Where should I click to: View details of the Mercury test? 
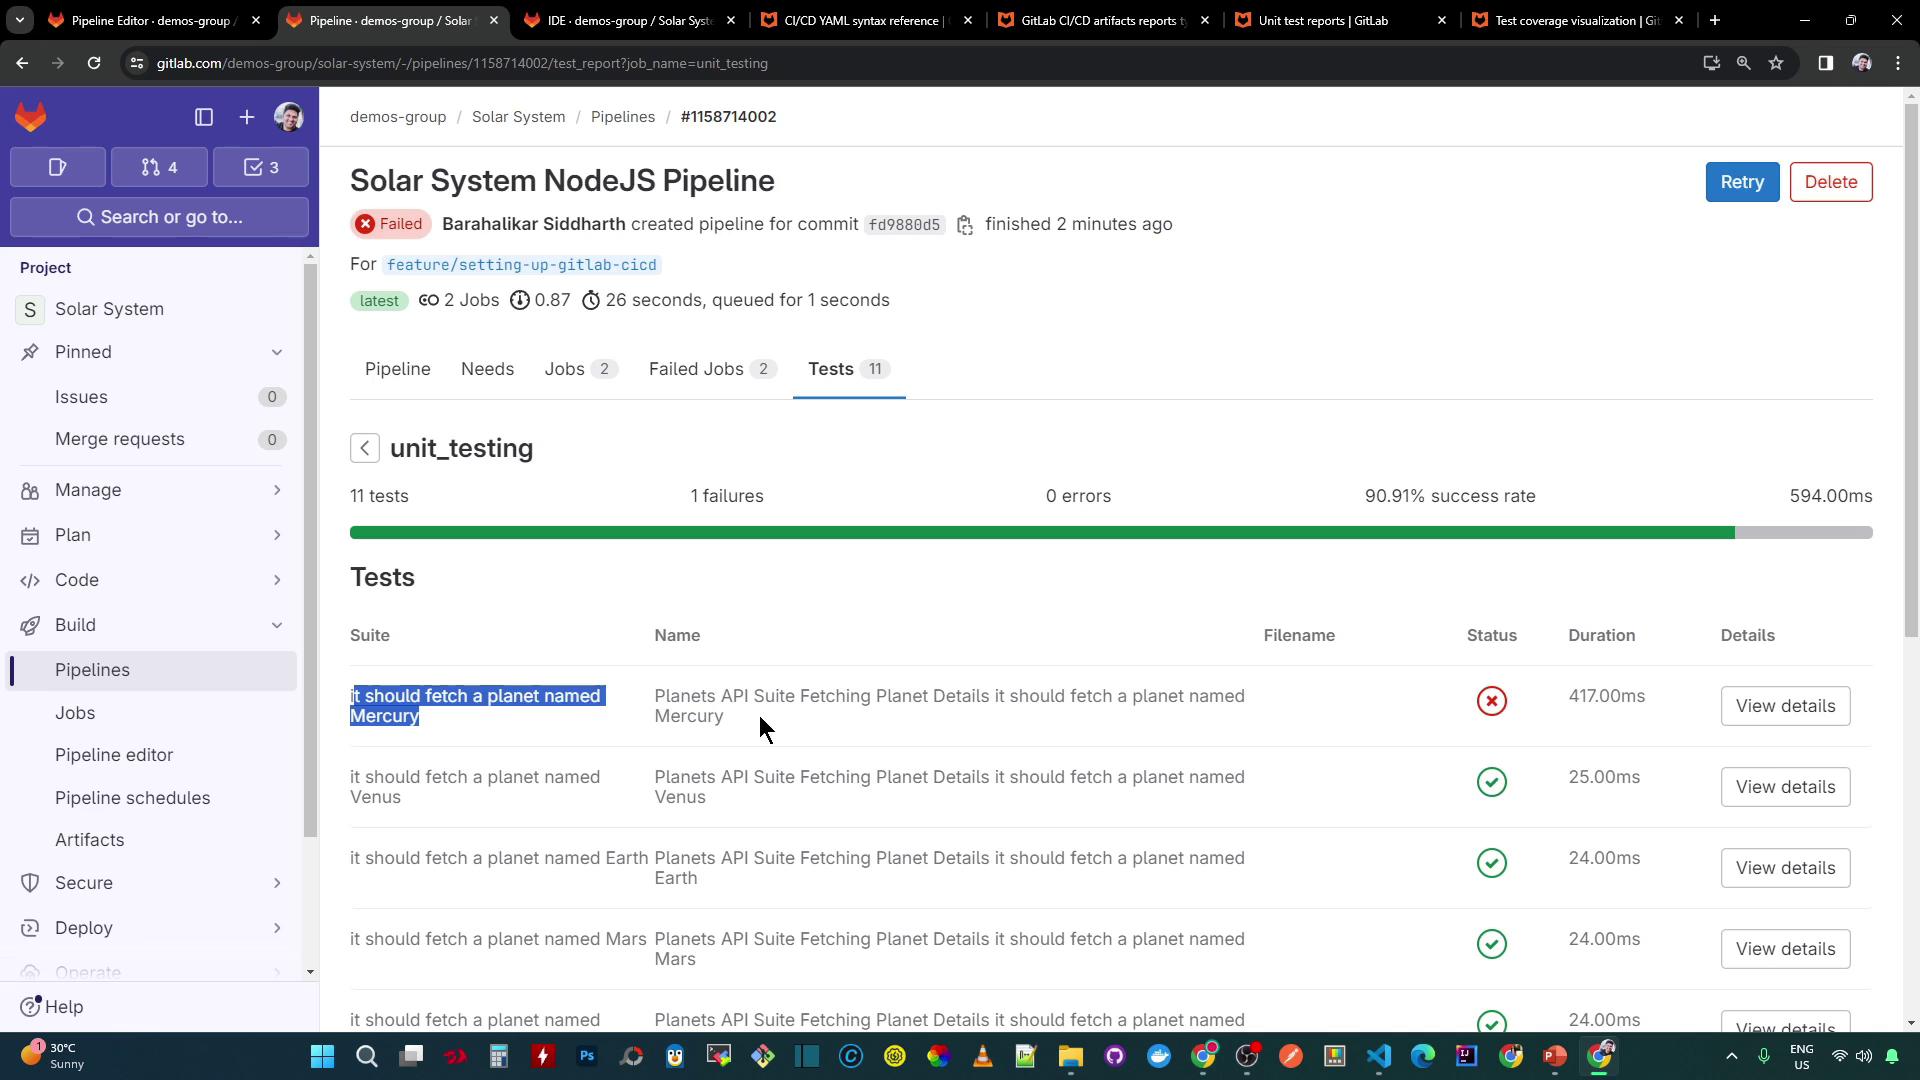pyautogui.click(x=1784, y=706)
